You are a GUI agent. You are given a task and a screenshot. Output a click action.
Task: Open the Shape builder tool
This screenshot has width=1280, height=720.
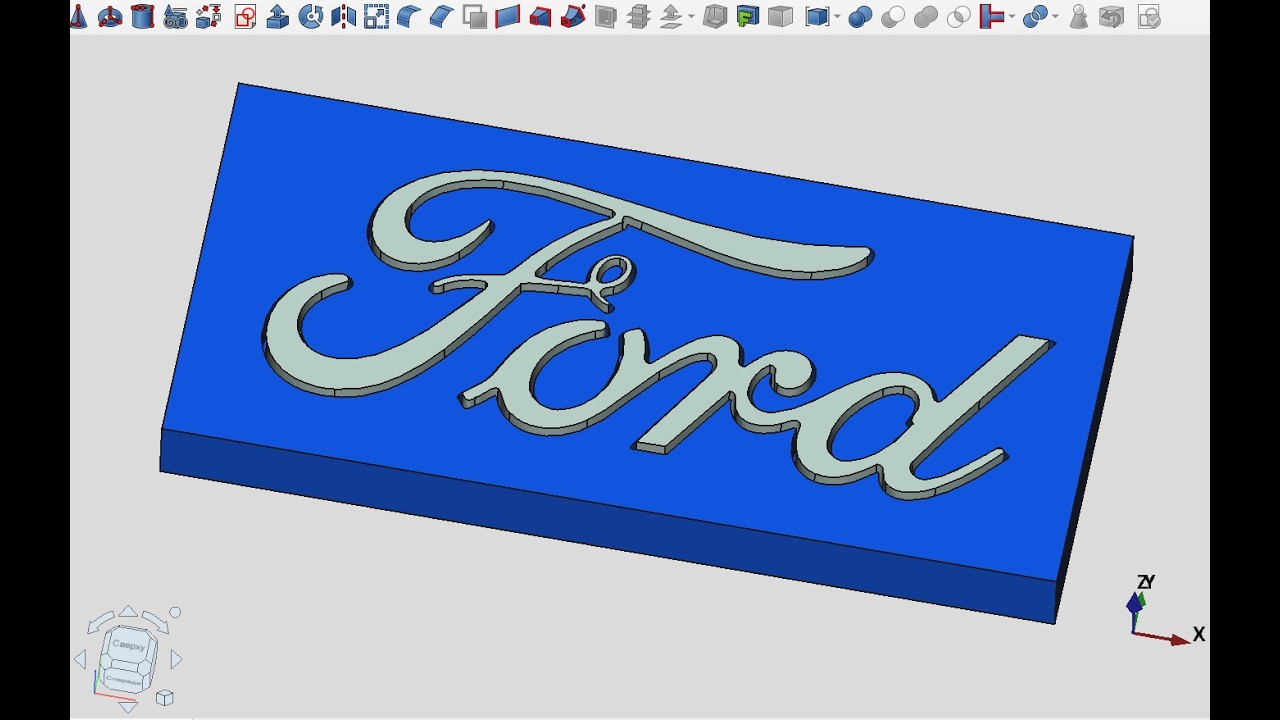pos(208,17)
